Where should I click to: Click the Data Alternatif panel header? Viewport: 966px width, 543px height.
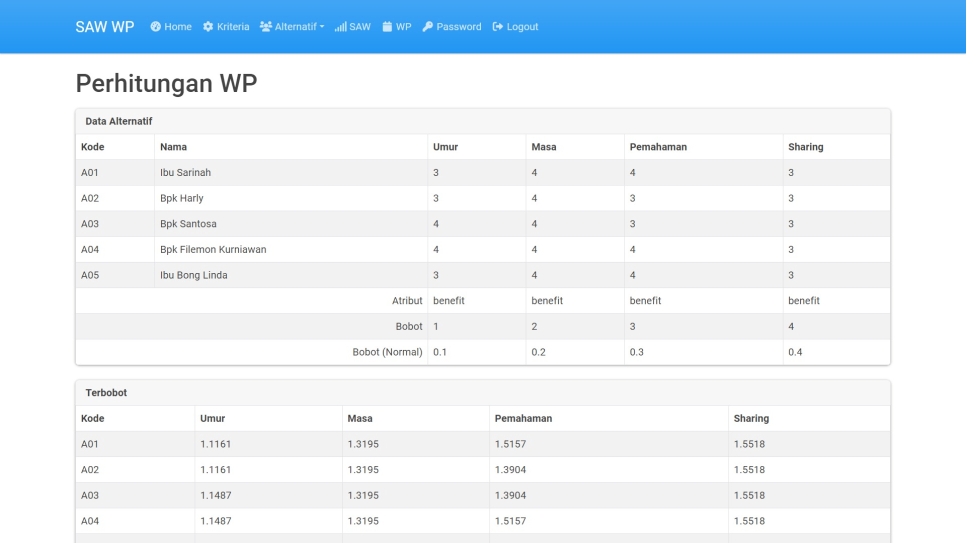click(x=483, y=121)
